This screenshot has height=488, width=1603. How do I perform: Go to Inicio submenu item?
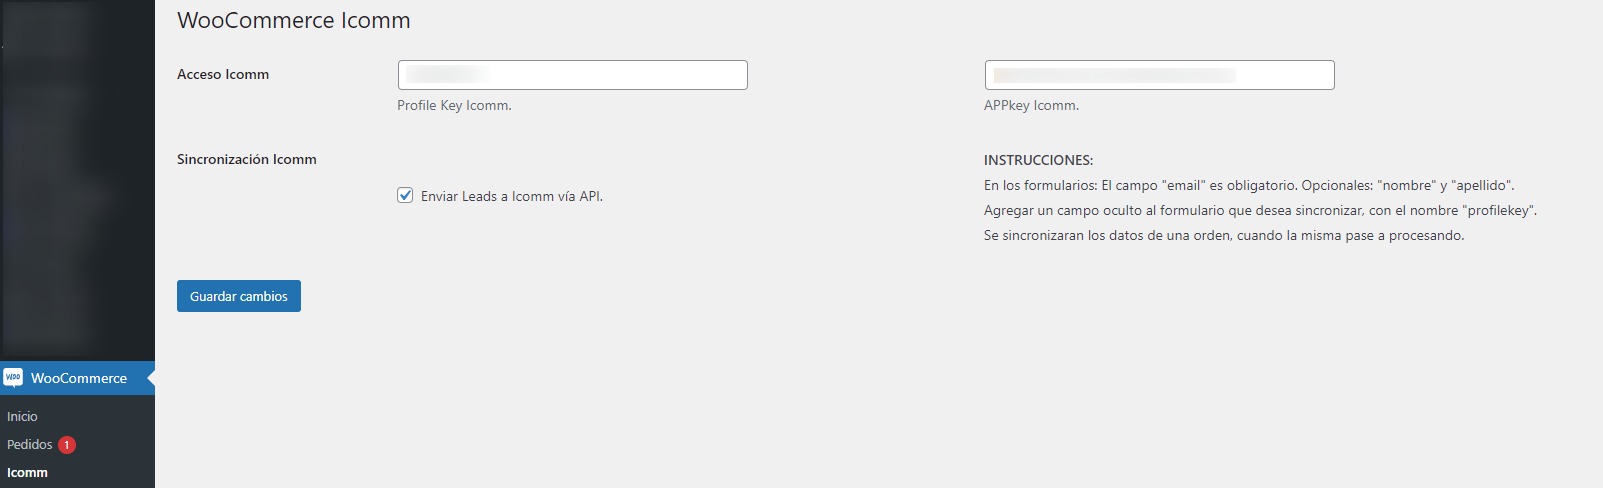point(22,417)
